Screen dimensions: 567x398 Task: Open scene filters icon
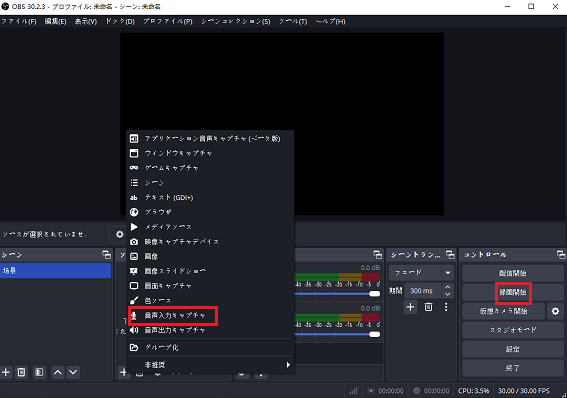tap(39, 372)
